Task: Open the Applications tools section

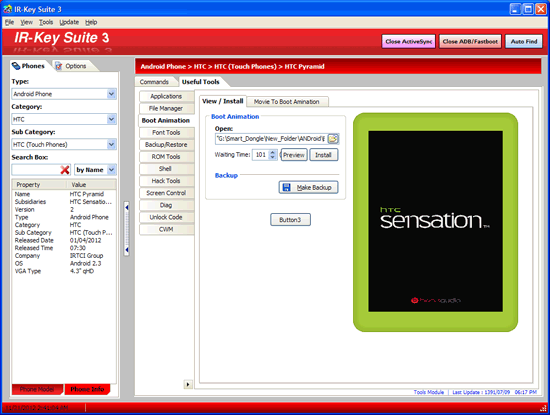Action: [166, 96]
